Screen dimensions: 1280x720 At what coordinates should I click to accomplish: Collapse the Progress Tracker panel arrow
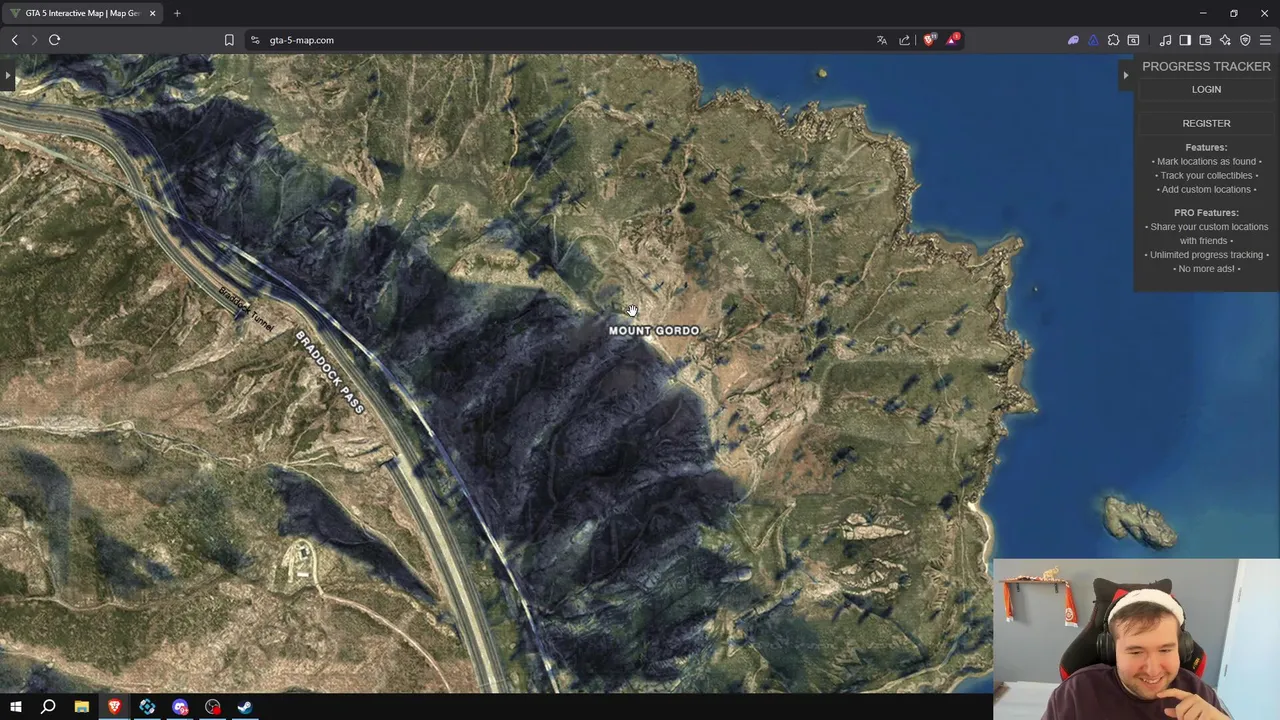[x=1125, y=75]
